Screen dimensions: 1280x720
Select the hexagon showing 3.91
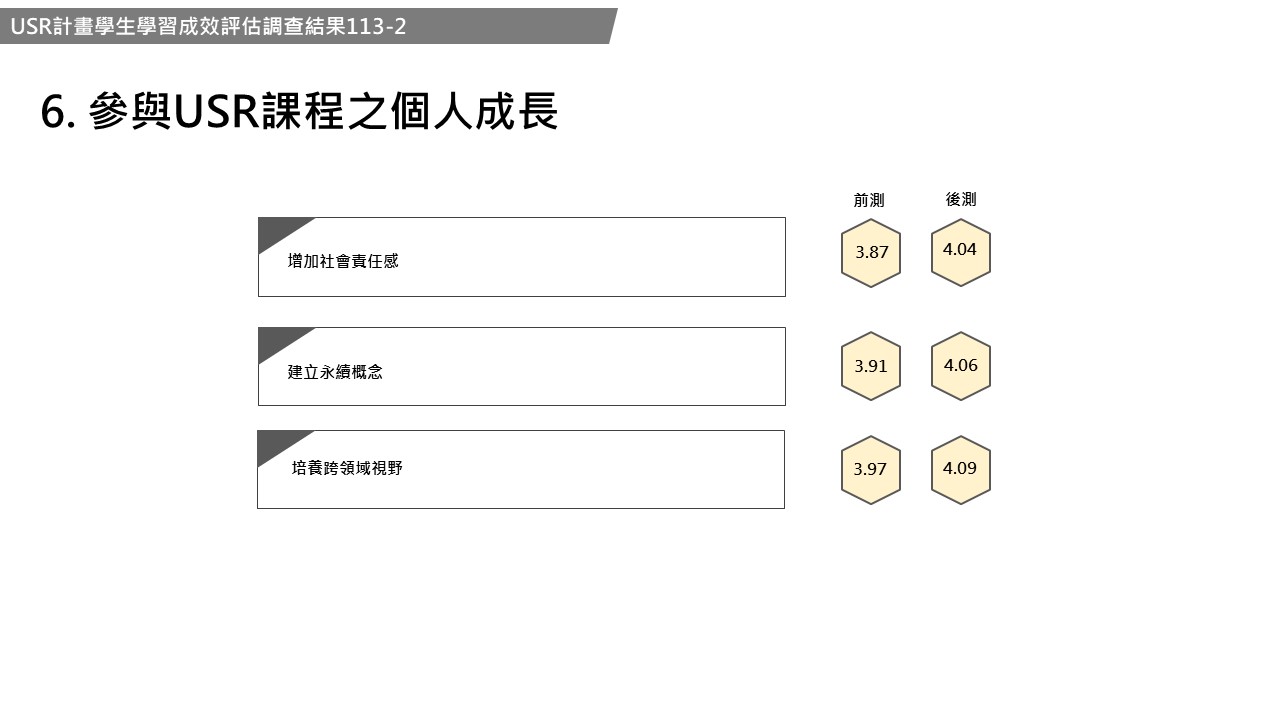(871, 366)
